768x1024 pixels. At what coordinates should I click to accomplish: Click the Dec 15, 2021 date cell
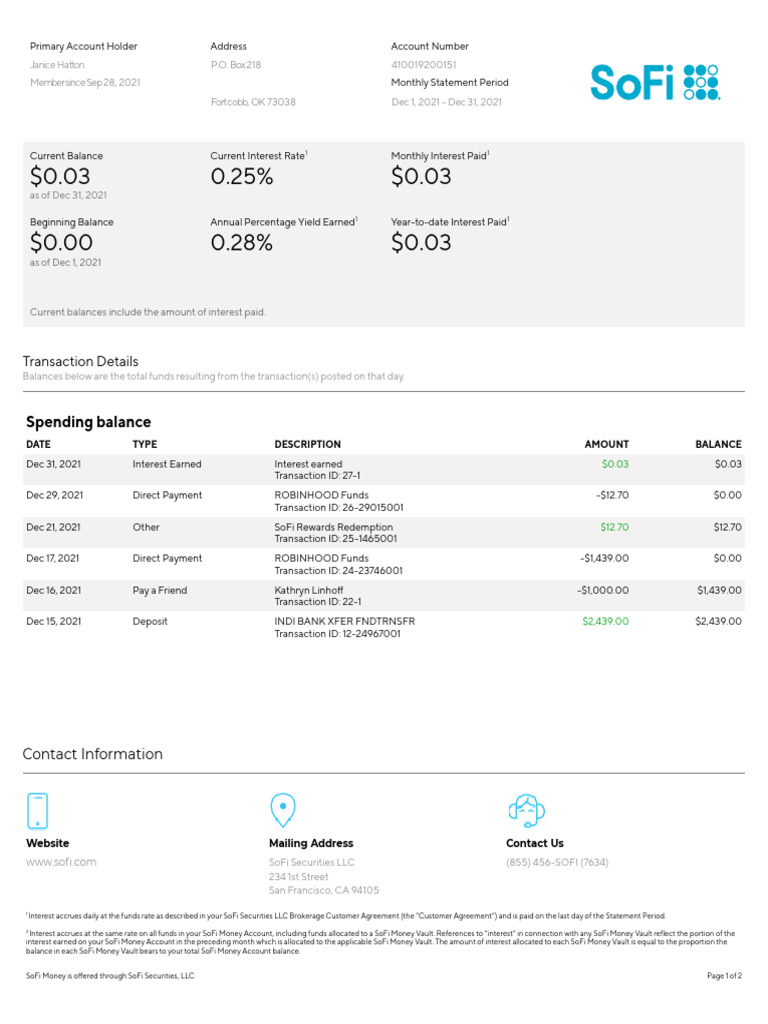tap(54, 621)
